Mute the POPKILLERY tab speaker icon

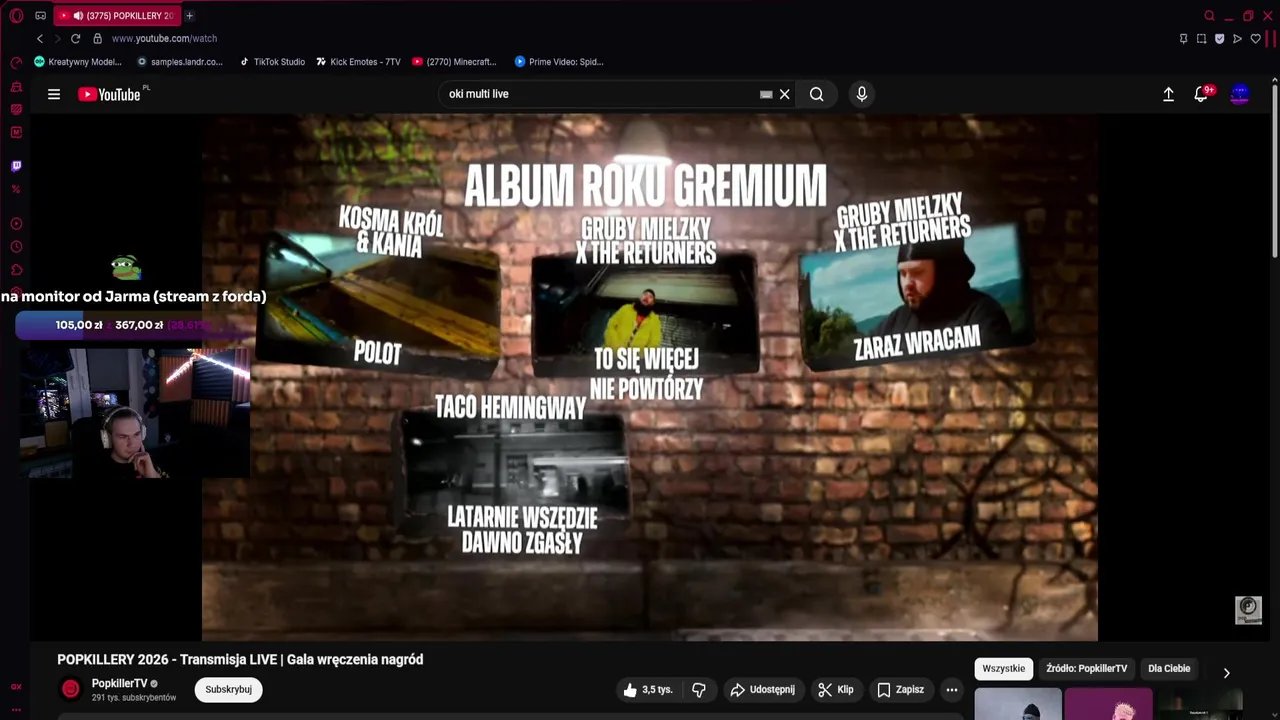(x=78, y=16)
